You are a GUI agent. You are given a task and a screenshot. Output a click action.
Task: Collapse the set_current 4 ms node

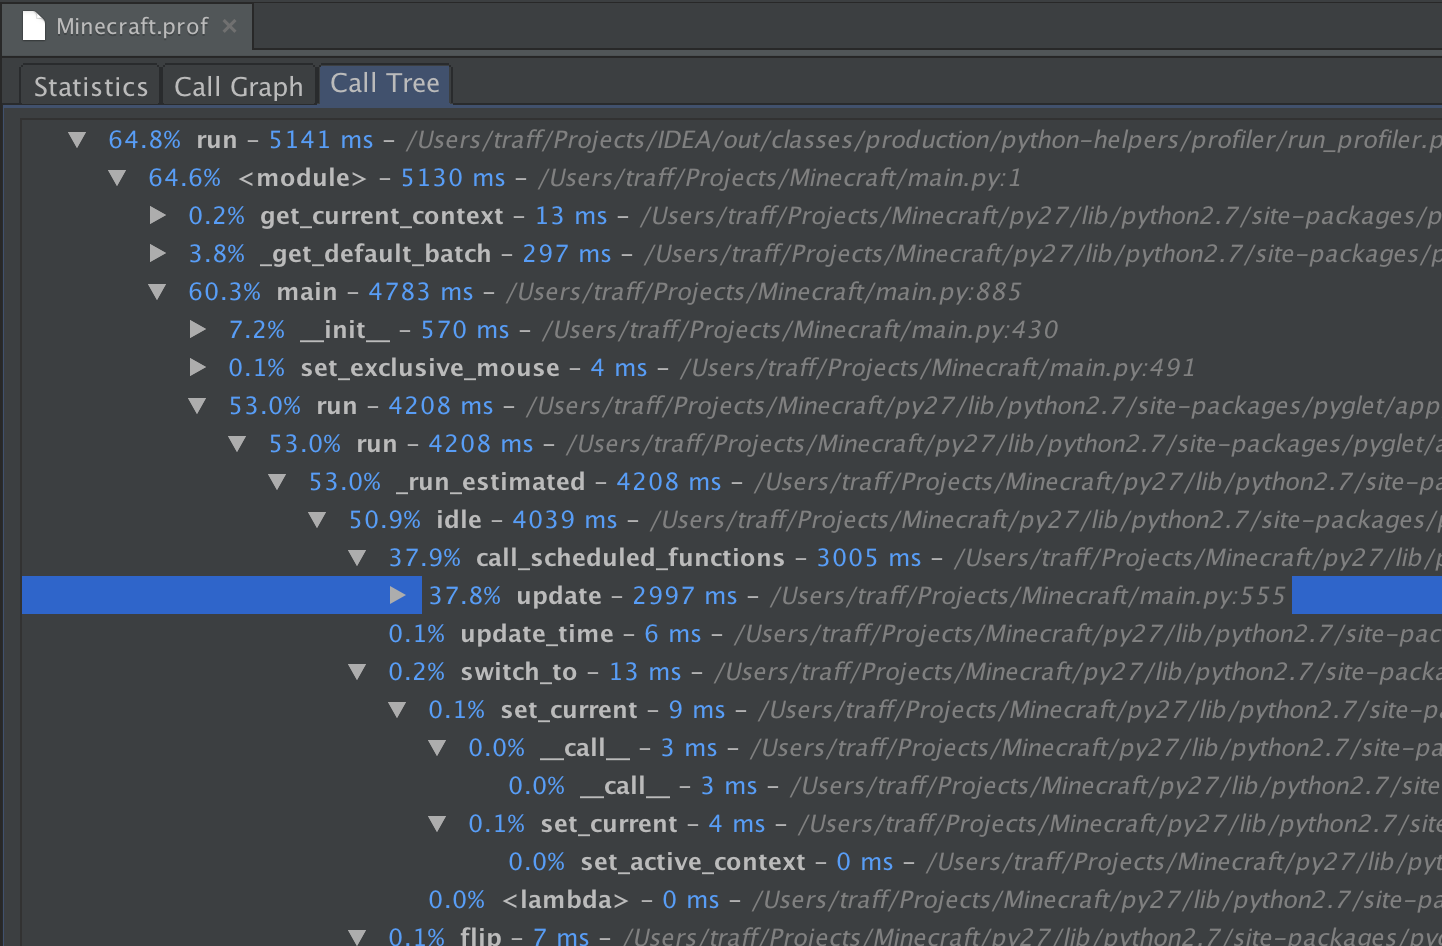click(437, 824)
